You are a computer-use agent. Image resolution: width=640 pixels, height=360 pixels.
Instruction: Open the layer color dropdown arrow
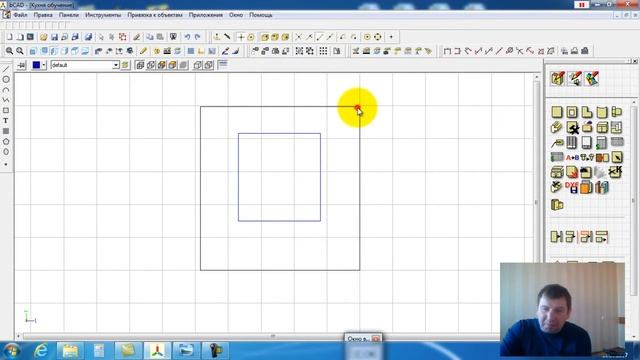click(44, 65)
